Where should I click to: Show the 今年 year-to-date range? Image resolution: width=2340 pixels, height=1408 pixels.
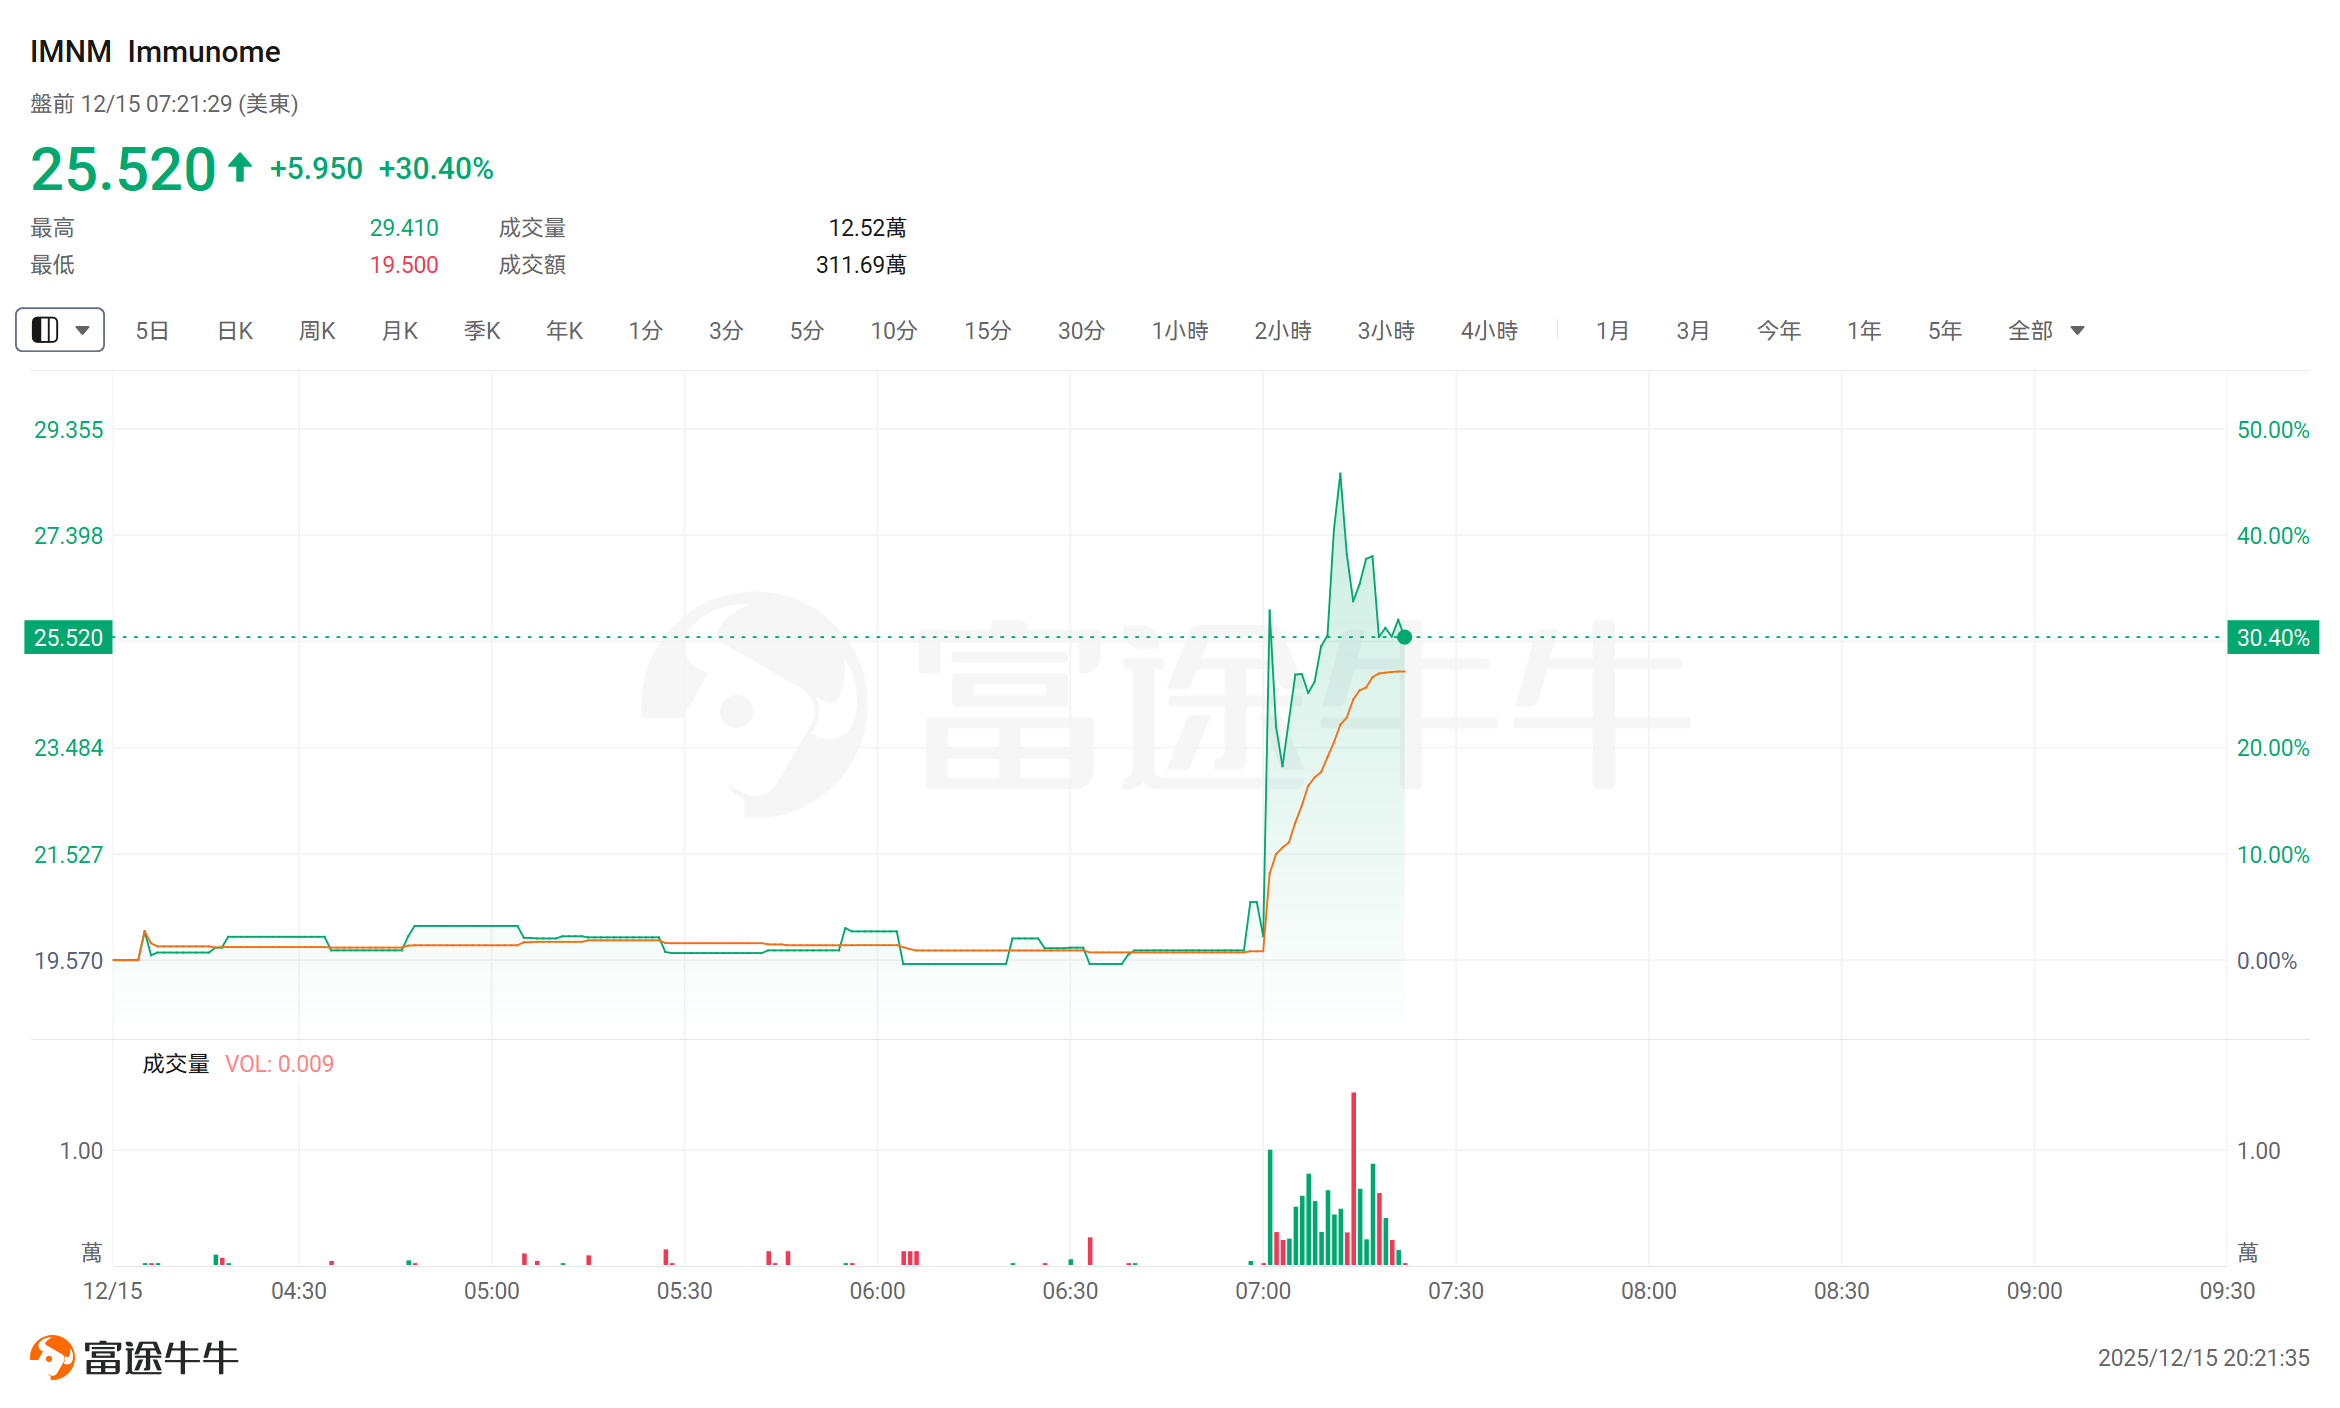pos(1778,330)
